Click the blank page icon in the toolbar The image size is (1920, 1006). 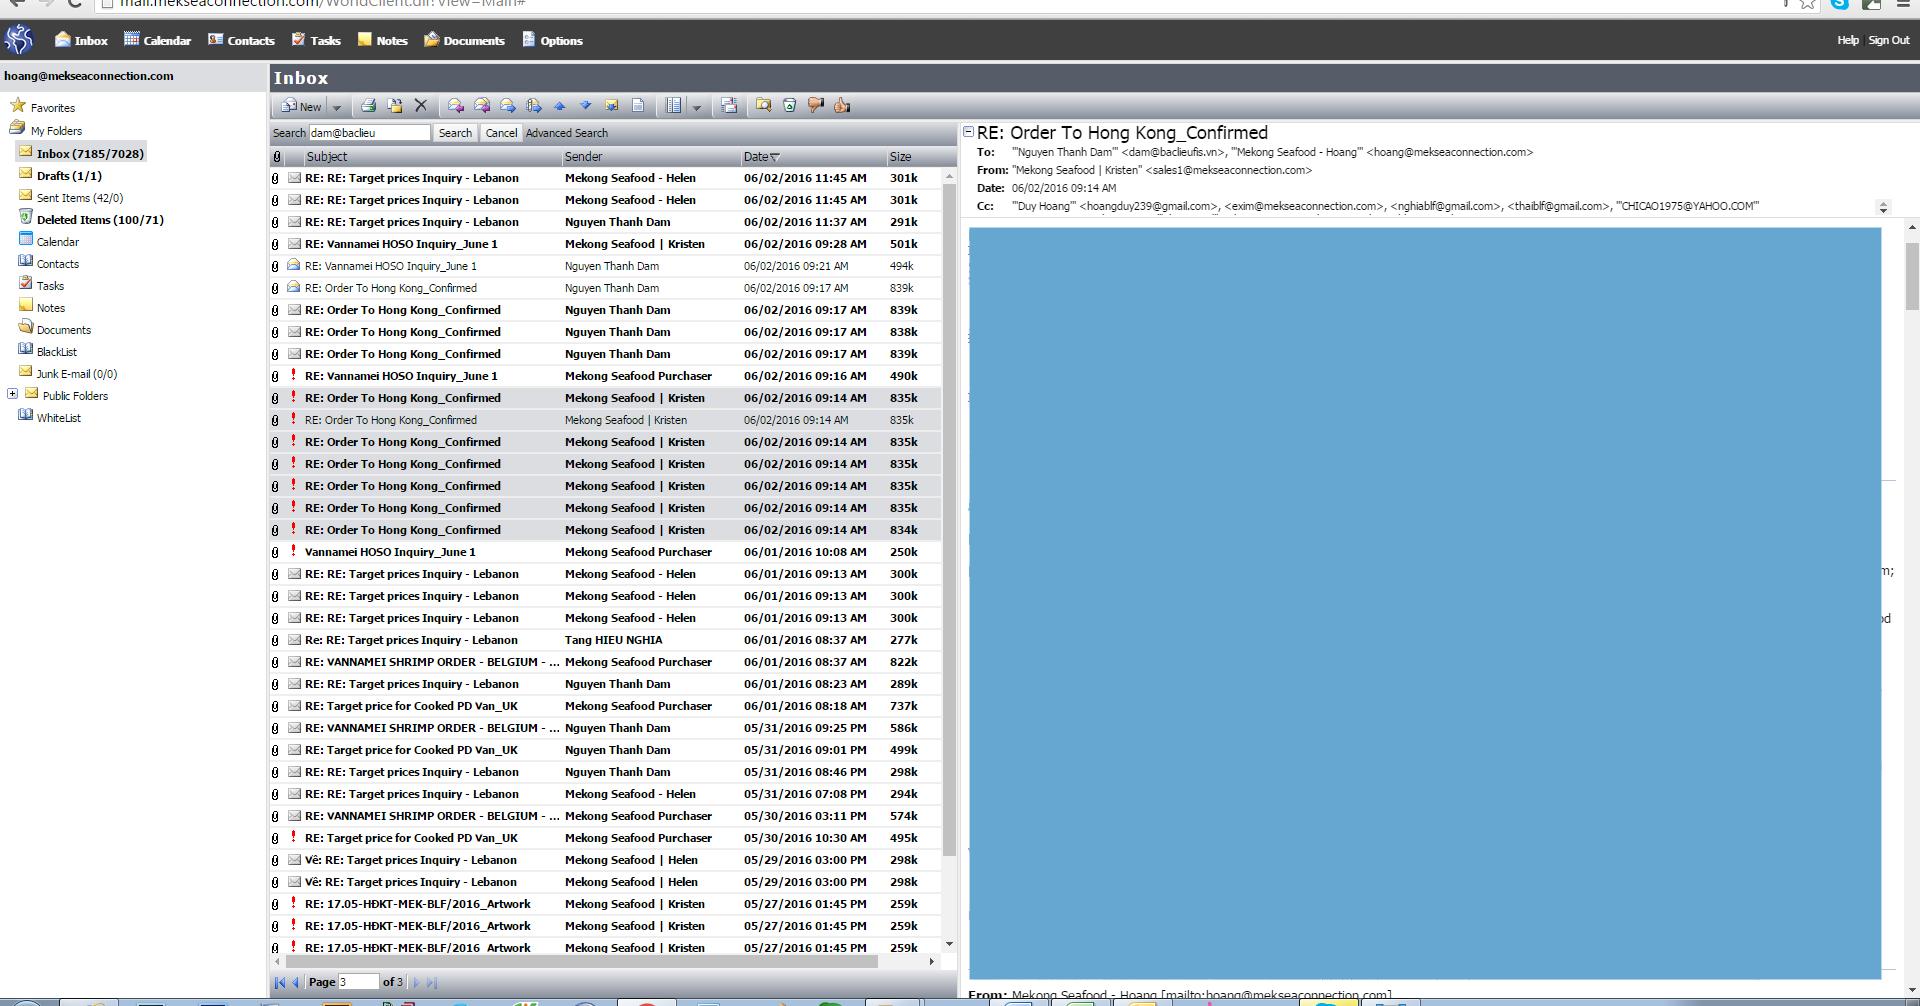638,106
